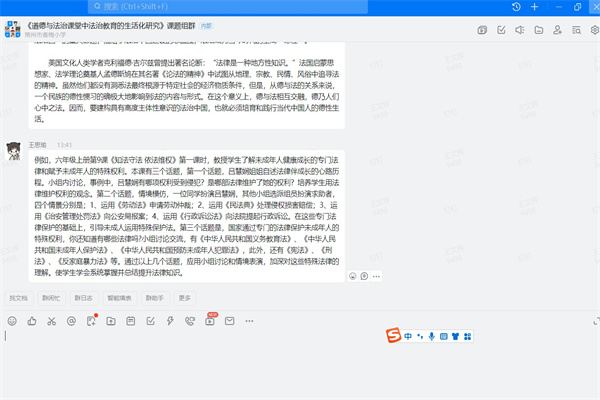Expand the 更多 quick actions button

click(185, 298)
